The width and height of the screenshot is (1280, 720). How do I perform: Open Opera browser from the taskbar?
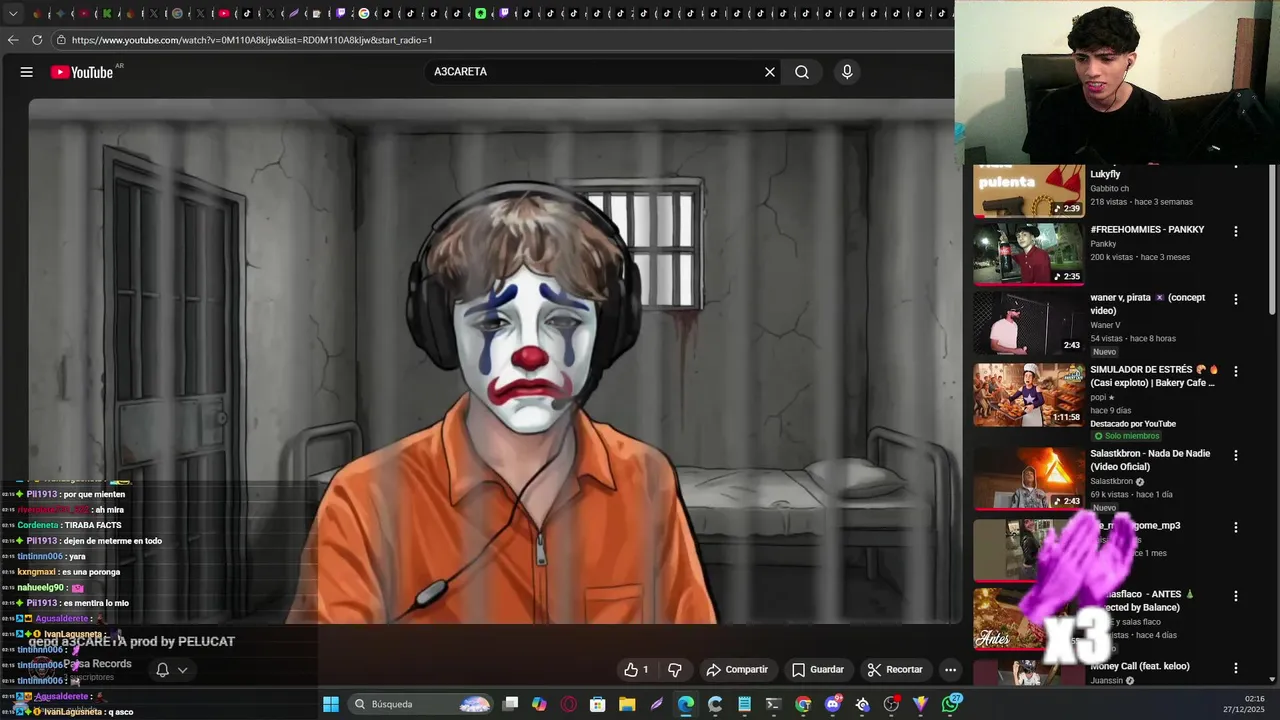[x=569, y=704]
